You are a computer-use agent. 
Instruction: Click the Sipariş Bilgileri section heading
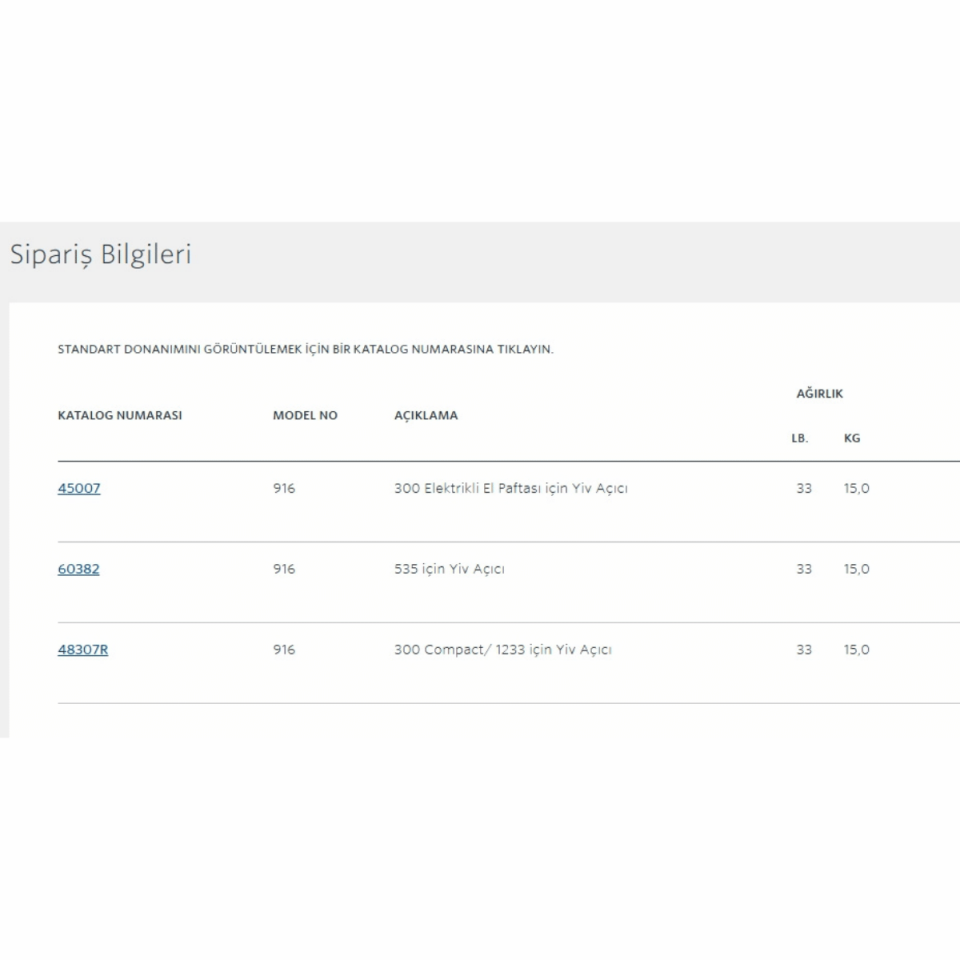pos(100,254)
